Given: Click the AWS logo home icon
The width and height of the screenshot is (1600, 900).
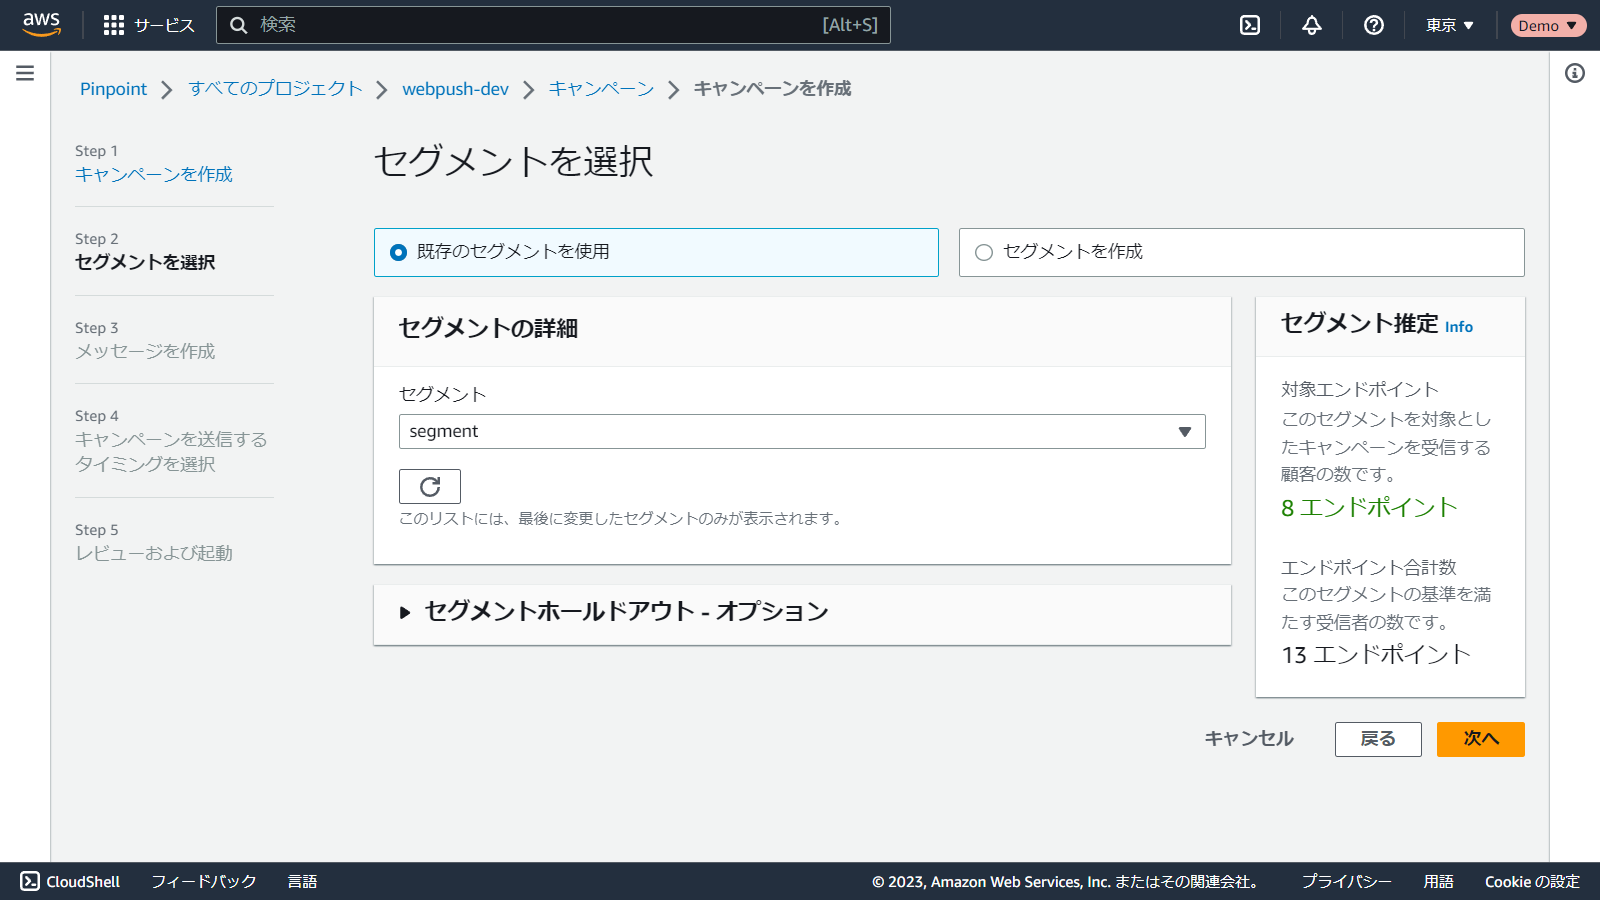Looking at the screenshot, I should (x=41, y=24).
